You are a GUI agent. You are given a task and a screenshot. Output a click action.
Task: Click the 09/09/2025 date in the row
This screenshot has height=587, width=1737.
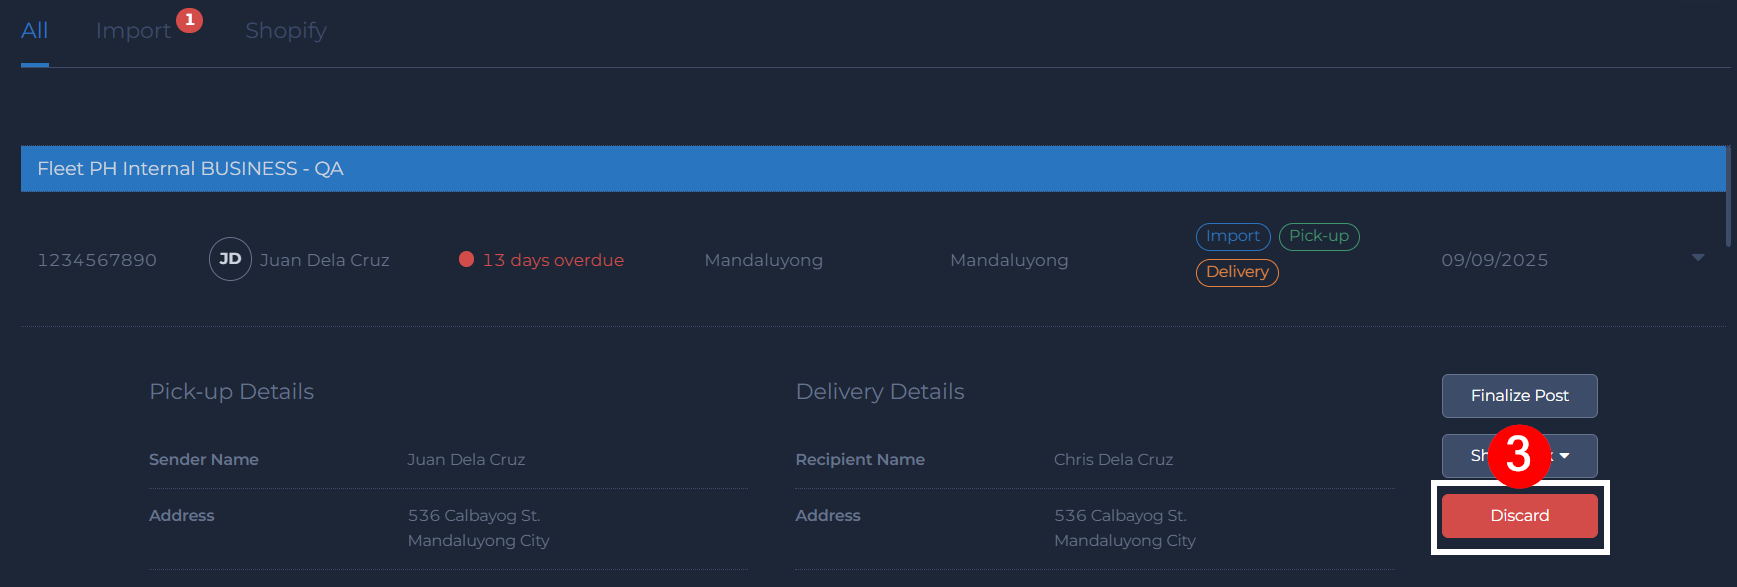1494,260
